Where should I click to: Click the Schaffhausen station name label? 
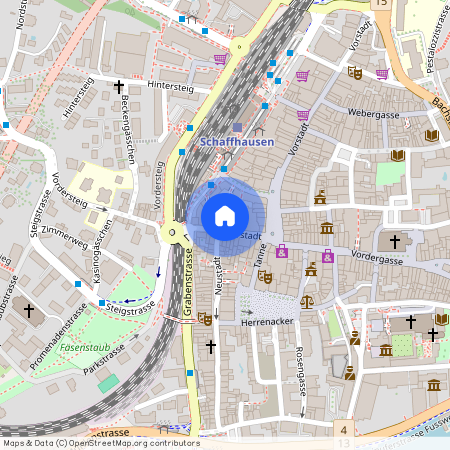(x=237, y=142)
